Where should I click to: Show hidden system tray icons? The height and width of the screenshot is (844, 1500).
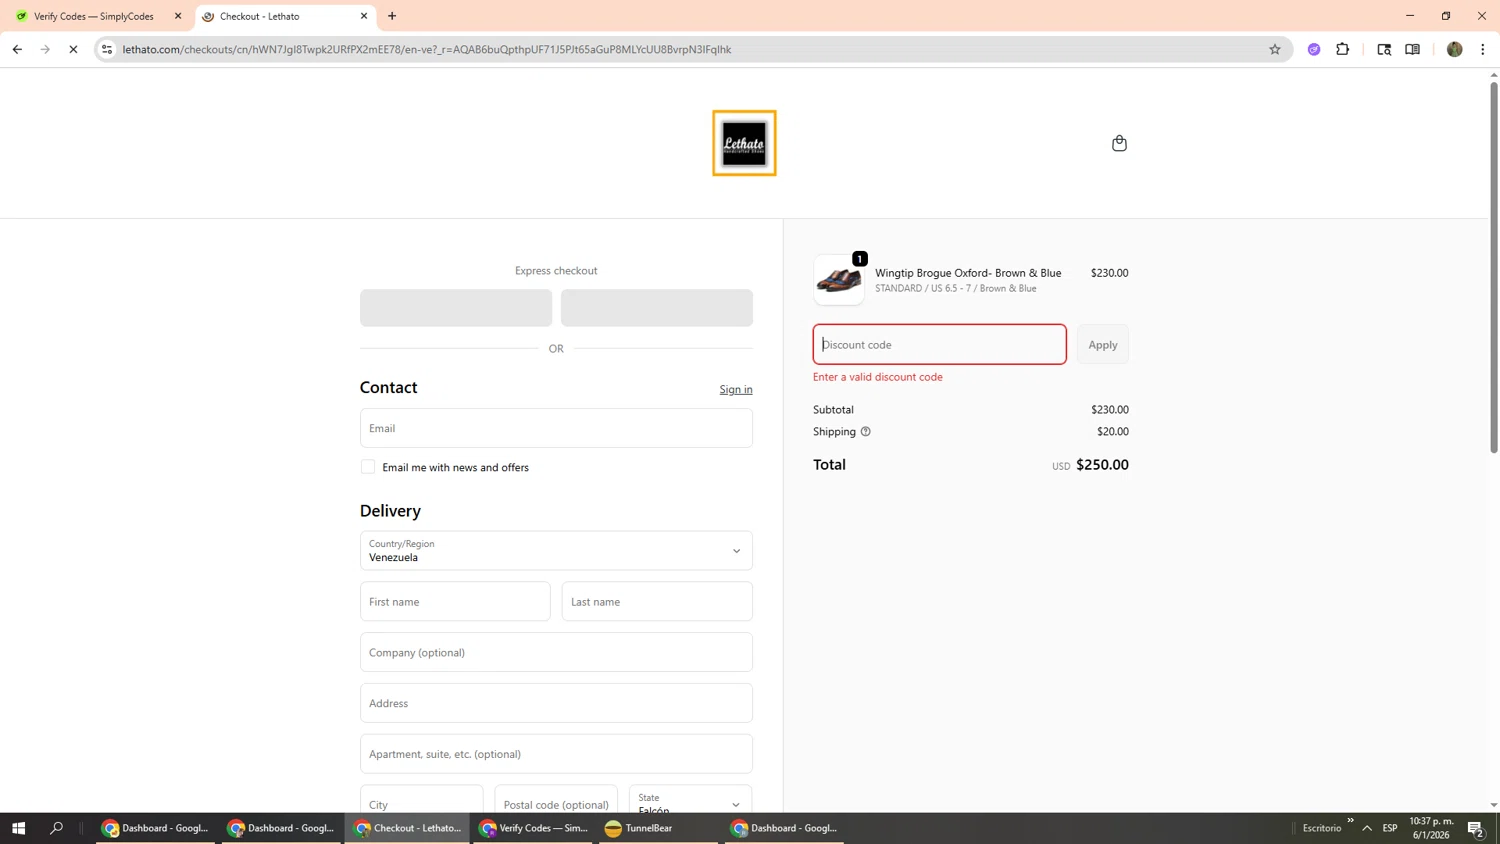[x=1367, y=828]
